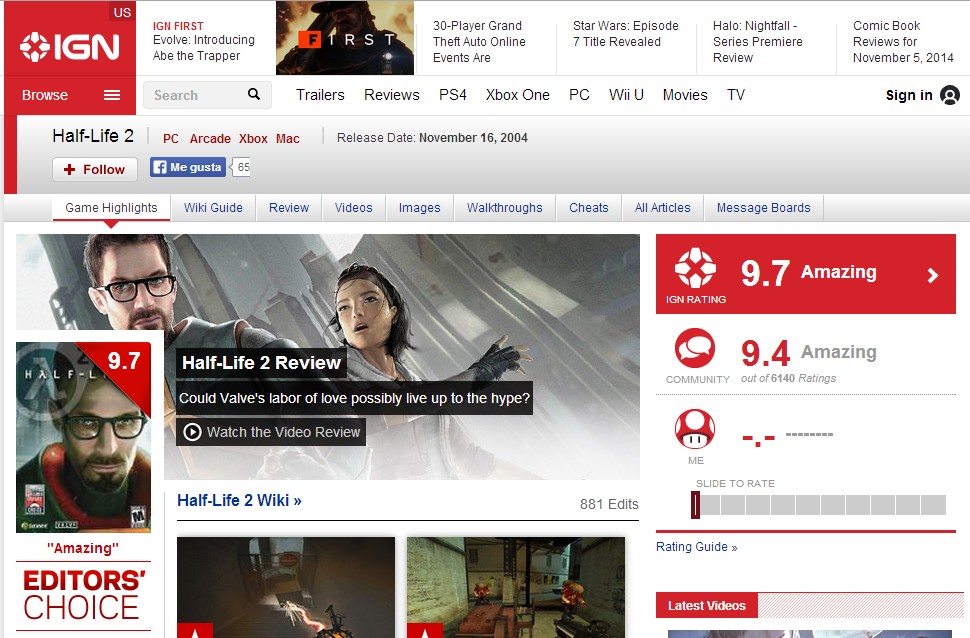The image size is (970, 638).
Task: Click the IGN logo
Action: point(70,47)
